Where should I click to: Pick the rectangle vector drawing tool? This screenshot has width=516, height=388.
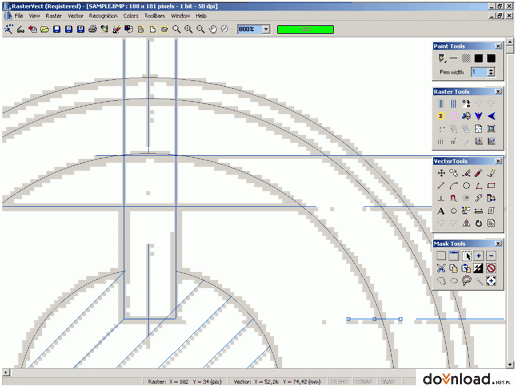[x=491, y=186]
